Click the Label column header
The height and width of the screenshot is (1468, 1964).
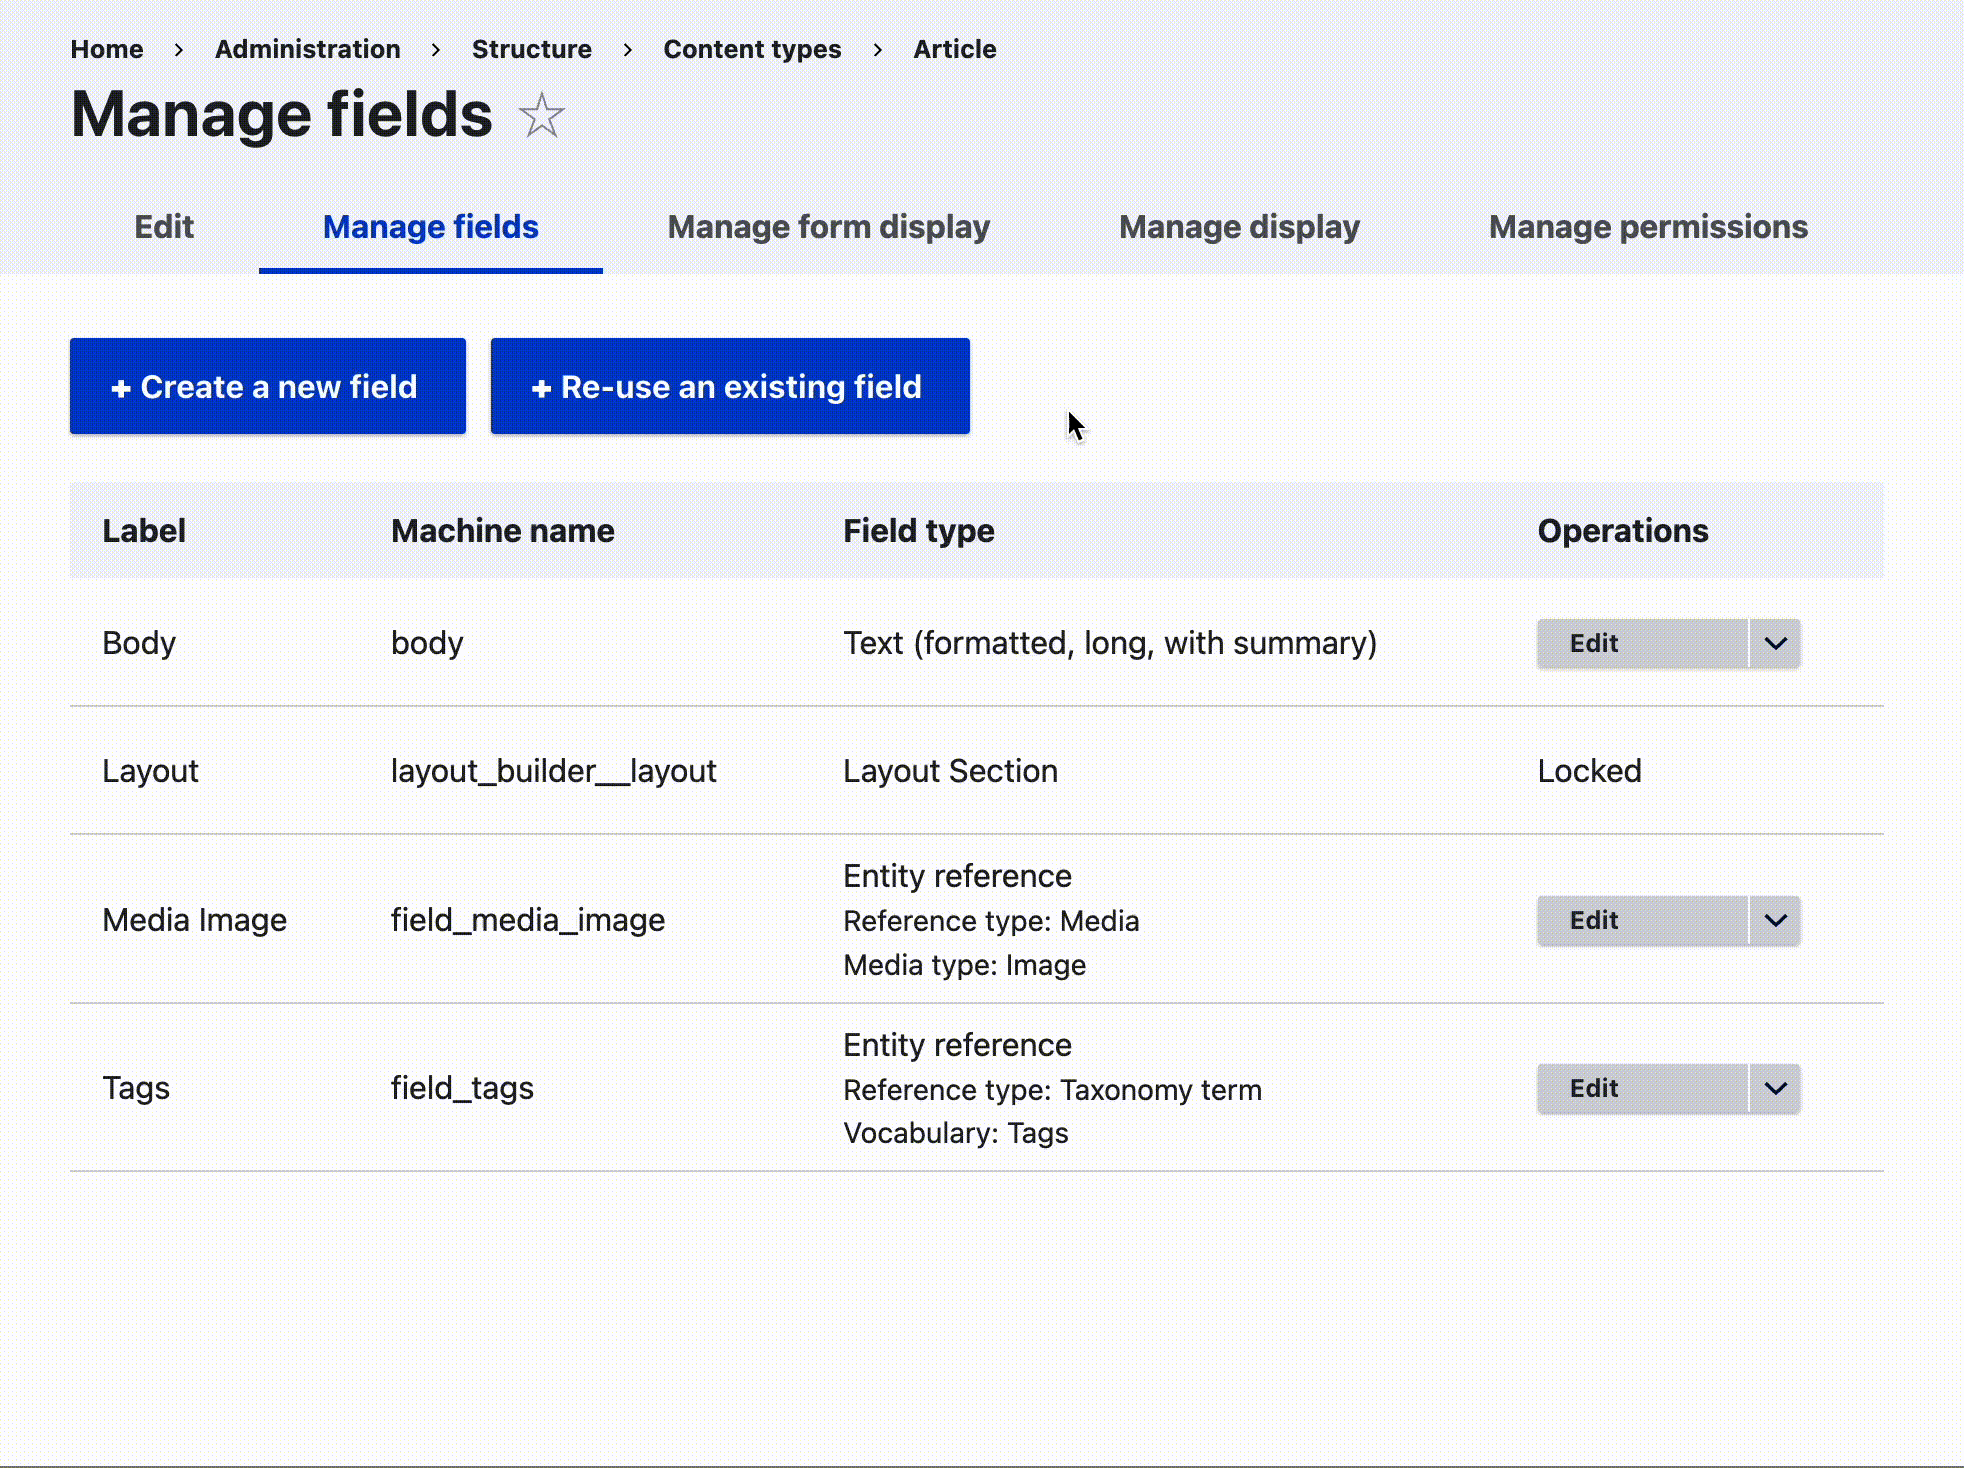pos(144,530)
